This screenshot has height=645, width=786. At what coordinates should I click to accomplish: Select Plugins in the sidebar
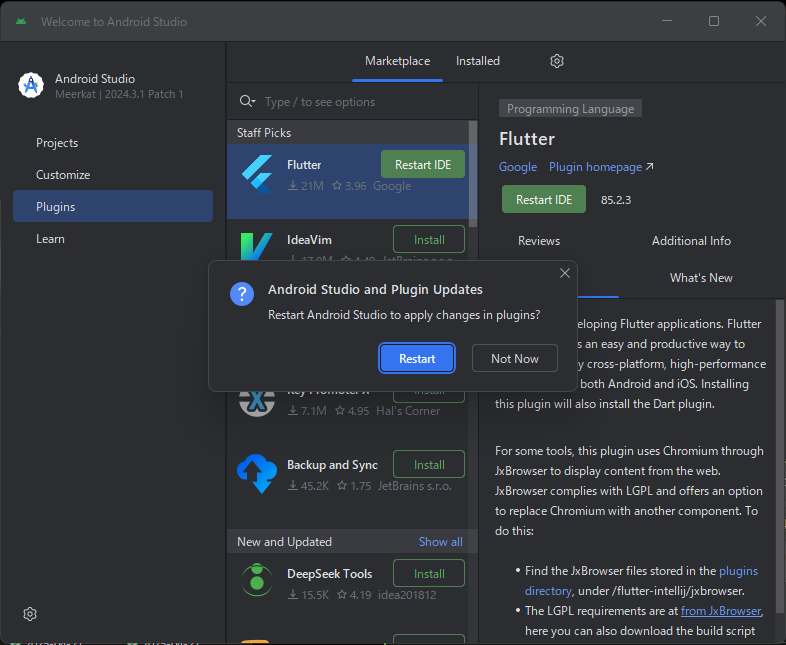pyautogui.click(x=113, y=206)
